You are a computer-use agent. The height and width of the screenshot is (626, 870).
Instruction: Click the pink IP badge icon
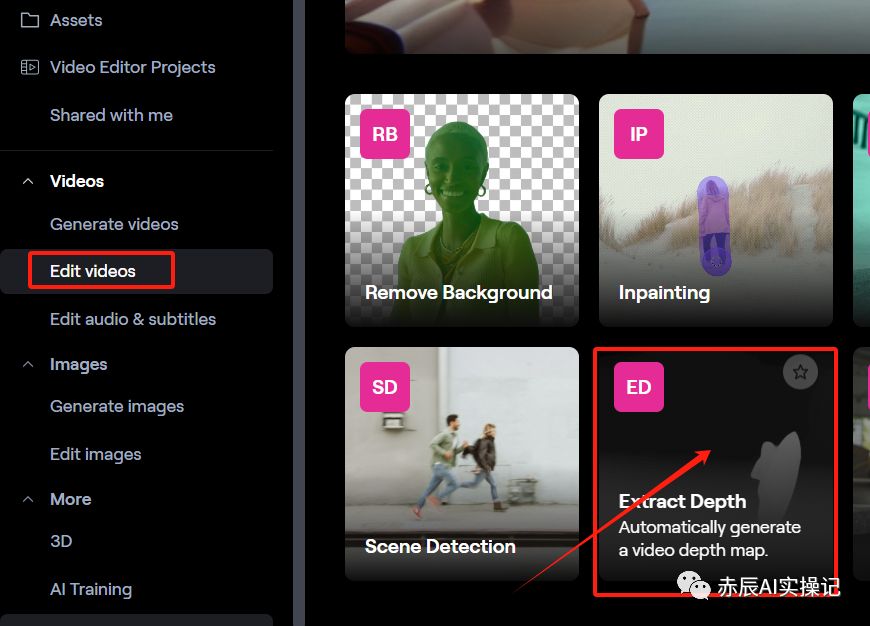[x=639, y=134]
